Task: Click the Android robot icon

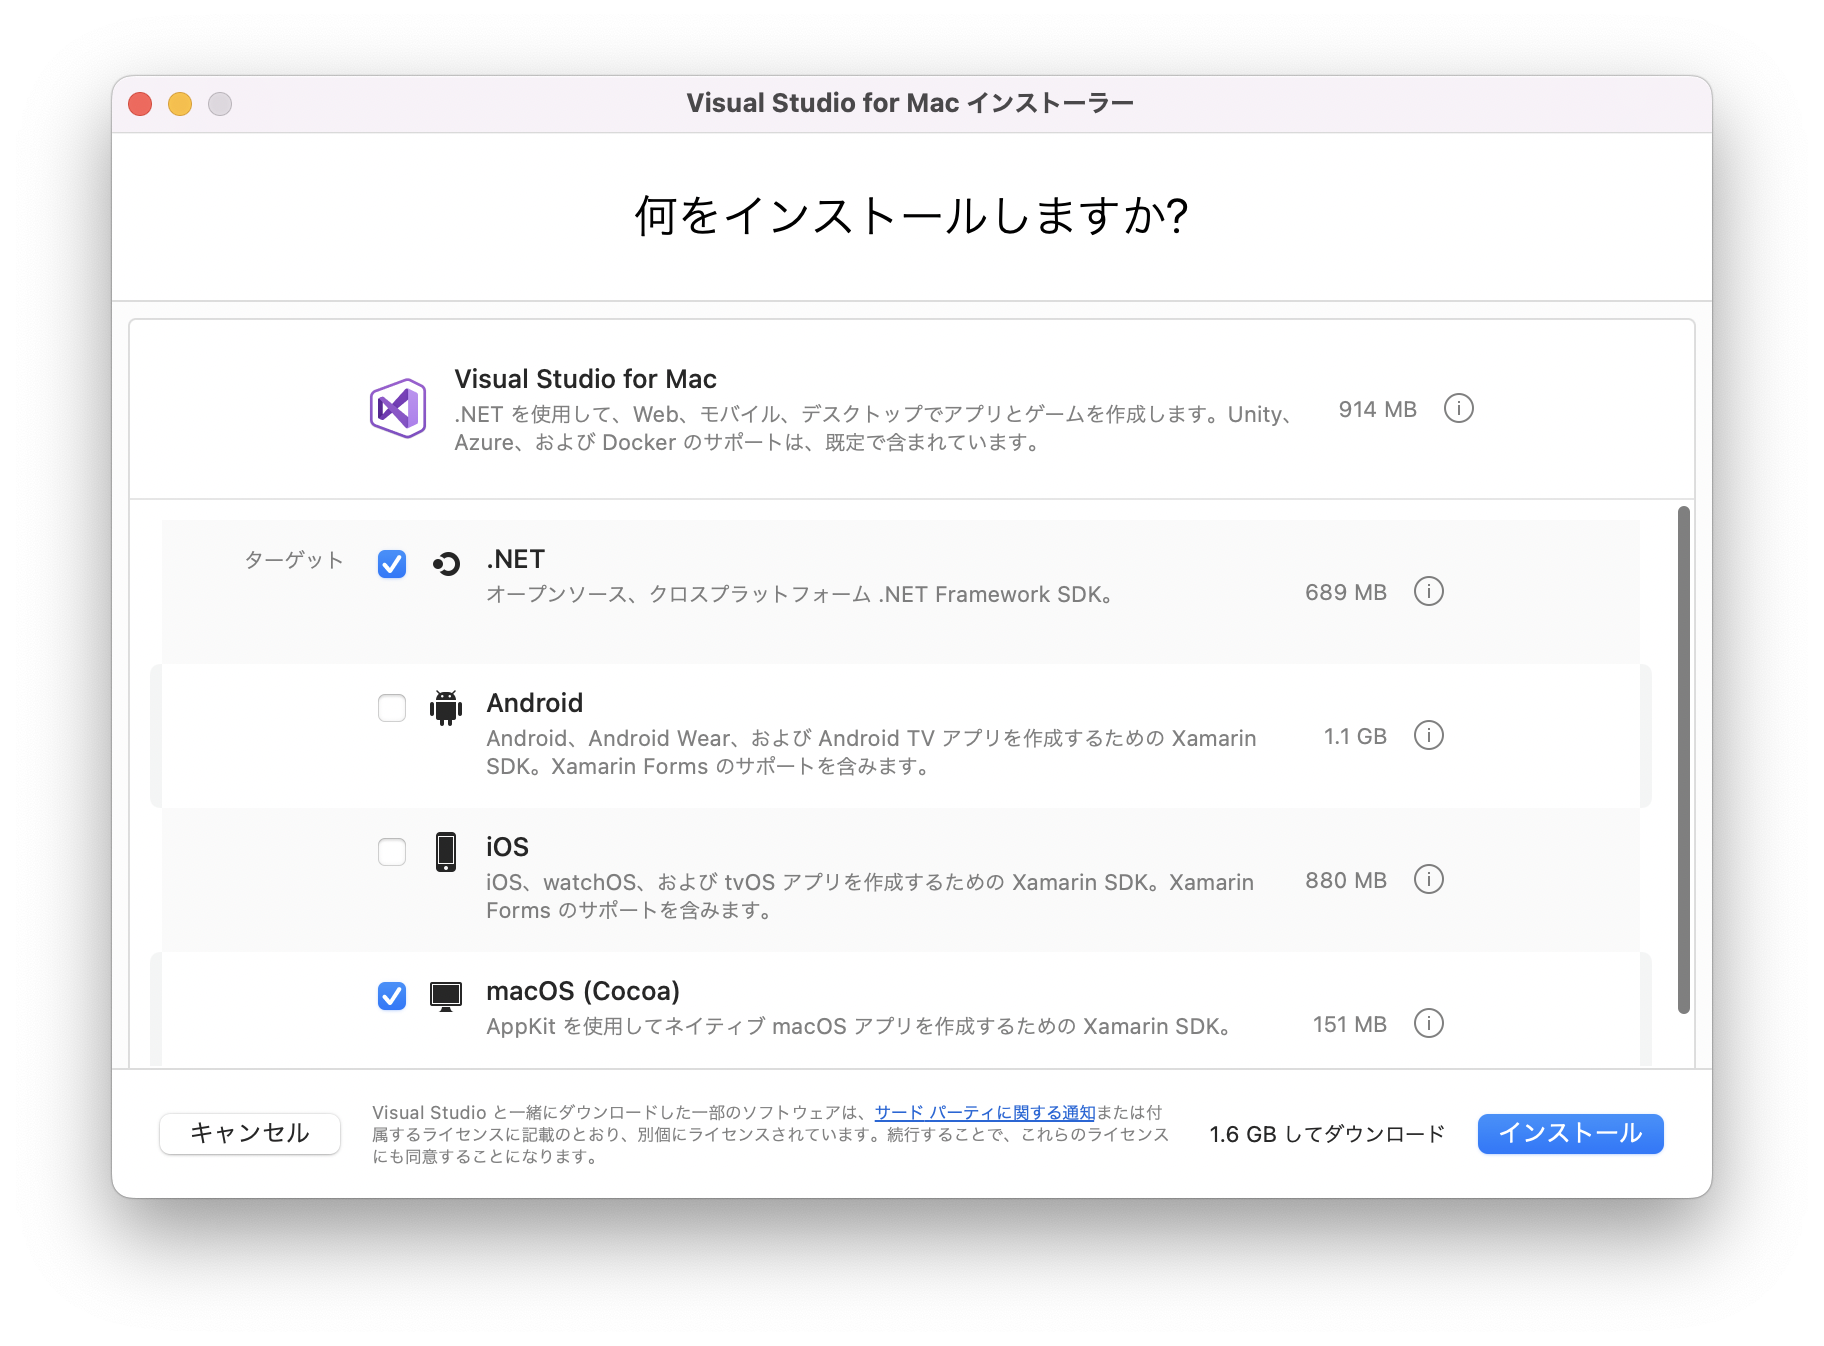Action: pyautogui.click(x=446, y=707)
